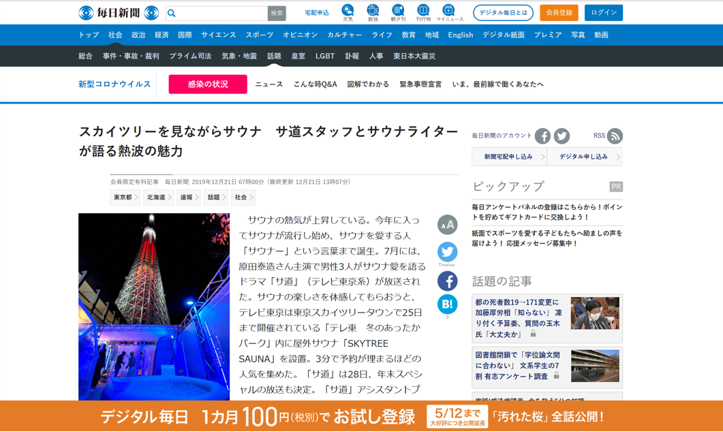Open the ライフ menu item
This screenshot has height=432, width=723.
click(x=382, y=35)
